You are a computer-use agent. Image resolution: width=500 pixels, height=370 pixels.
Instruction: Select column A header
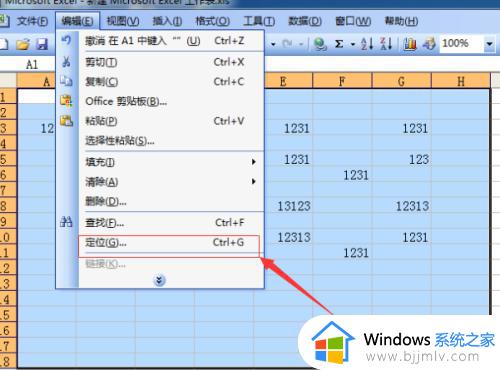[x=36, y=81]
